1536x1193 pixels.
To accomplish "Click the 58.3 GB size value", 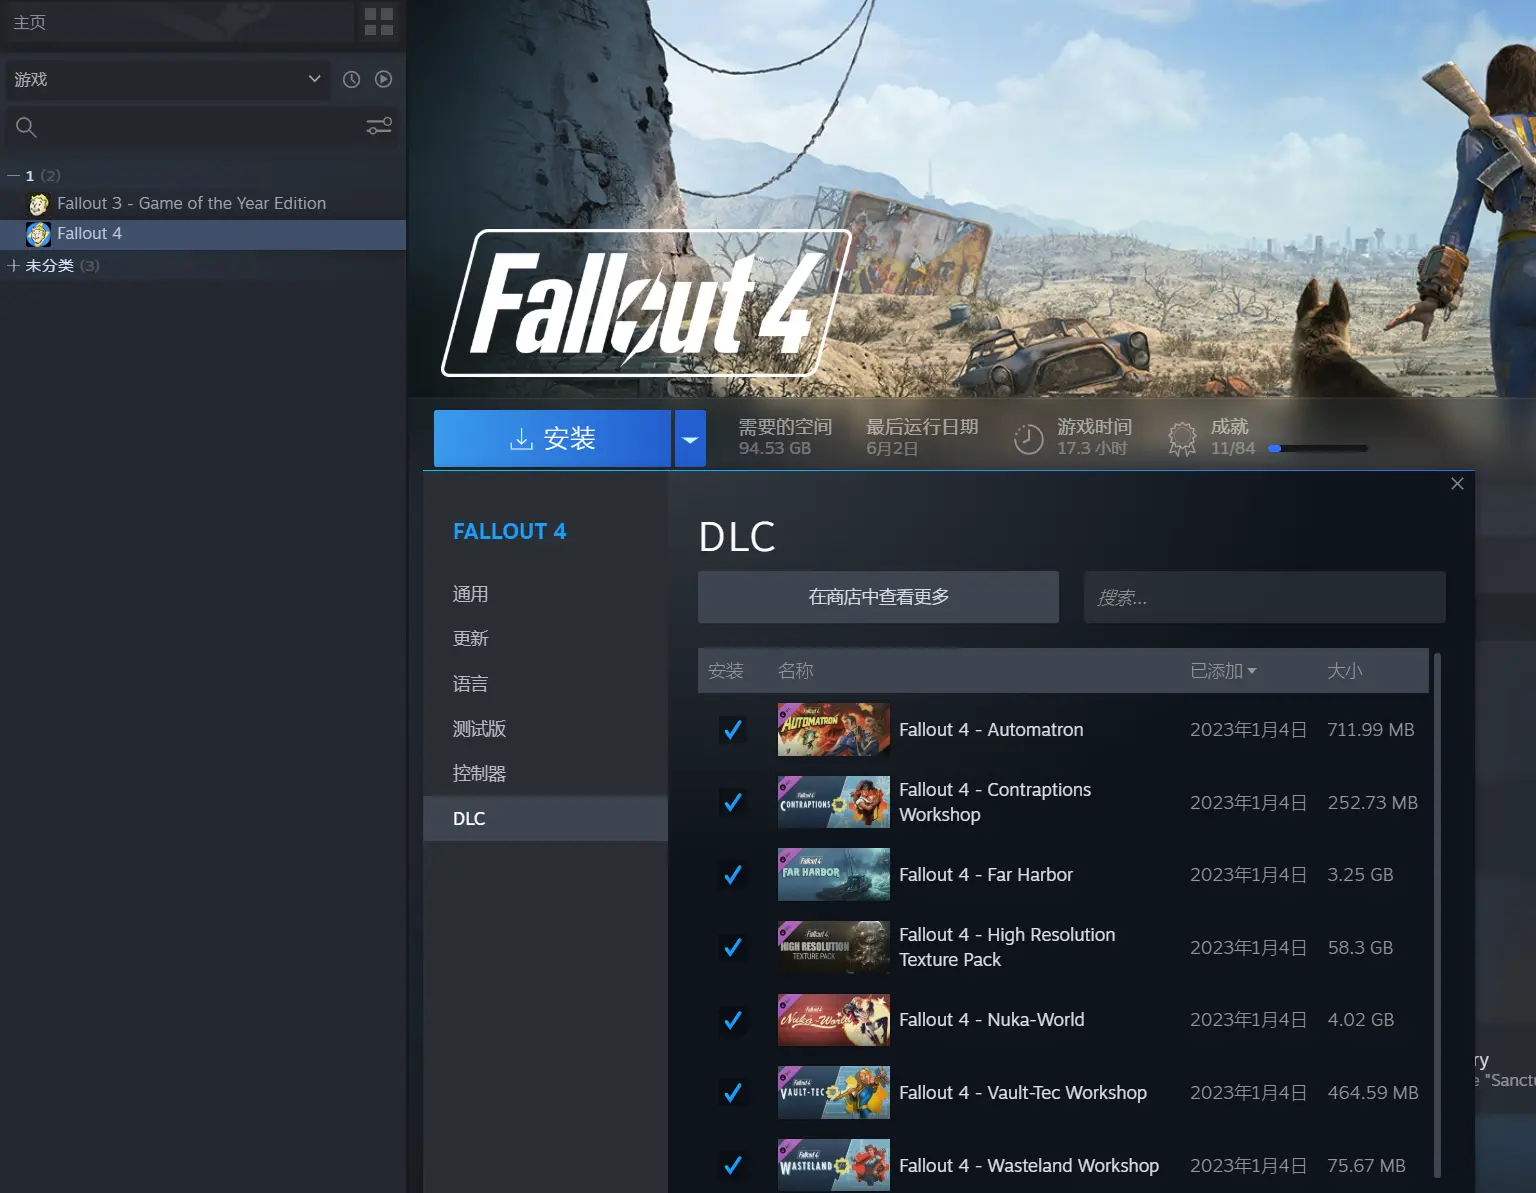I will 1360,947.
